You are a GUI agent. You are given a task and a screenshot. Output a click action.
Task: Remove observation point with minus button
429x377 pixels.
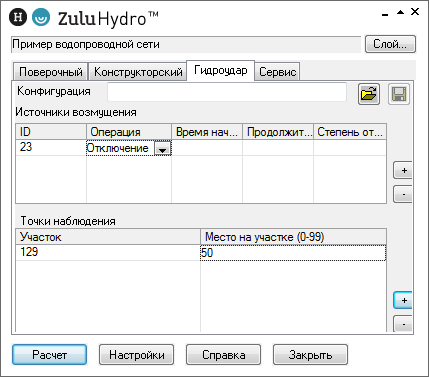[403, 323]
